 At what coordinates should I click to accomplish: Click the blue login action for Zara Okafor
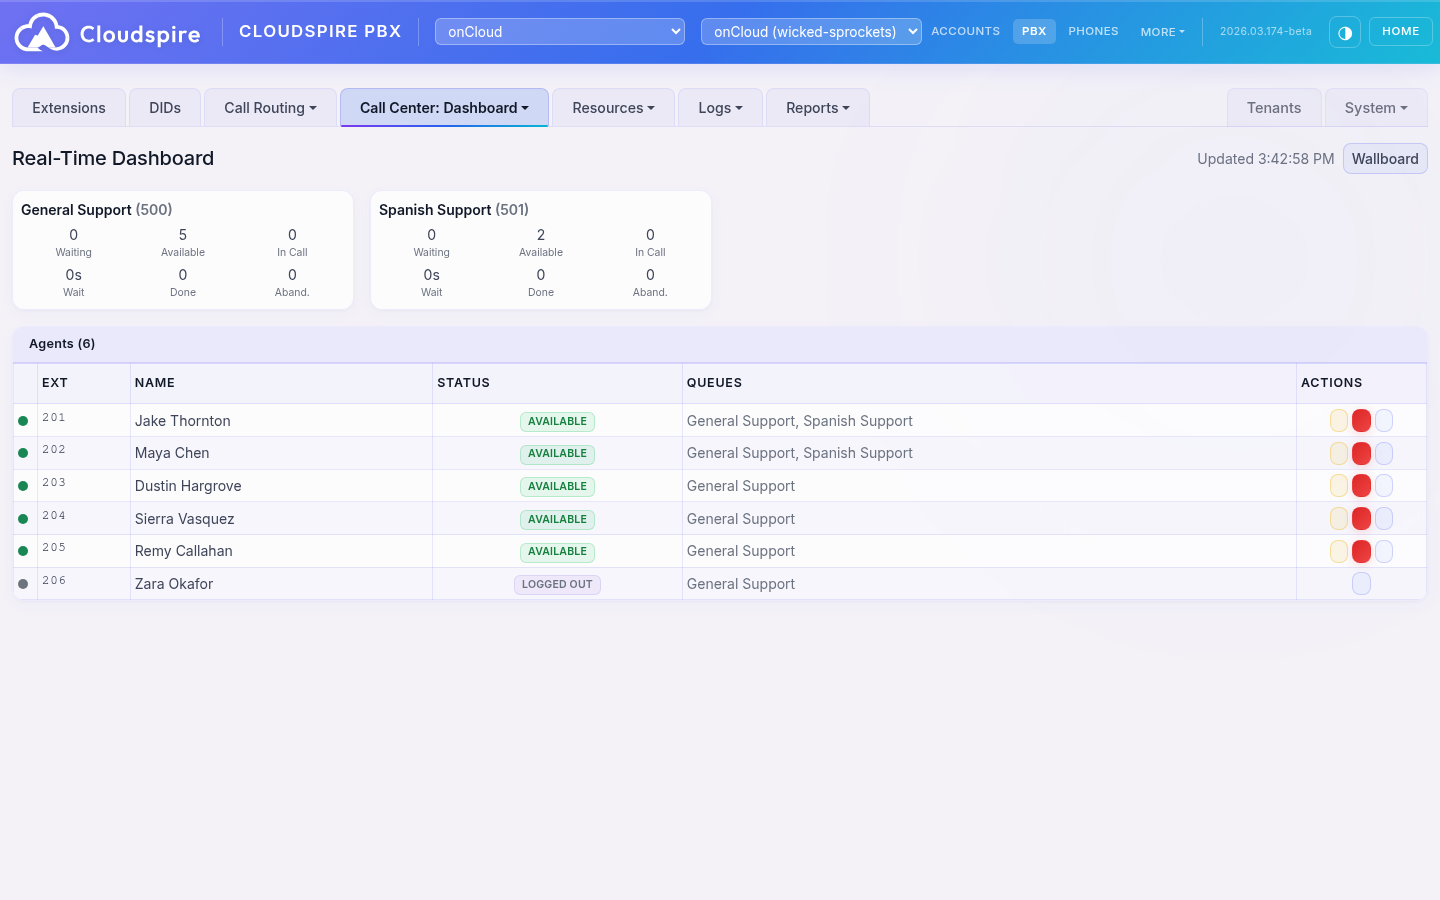point(1361,583)
